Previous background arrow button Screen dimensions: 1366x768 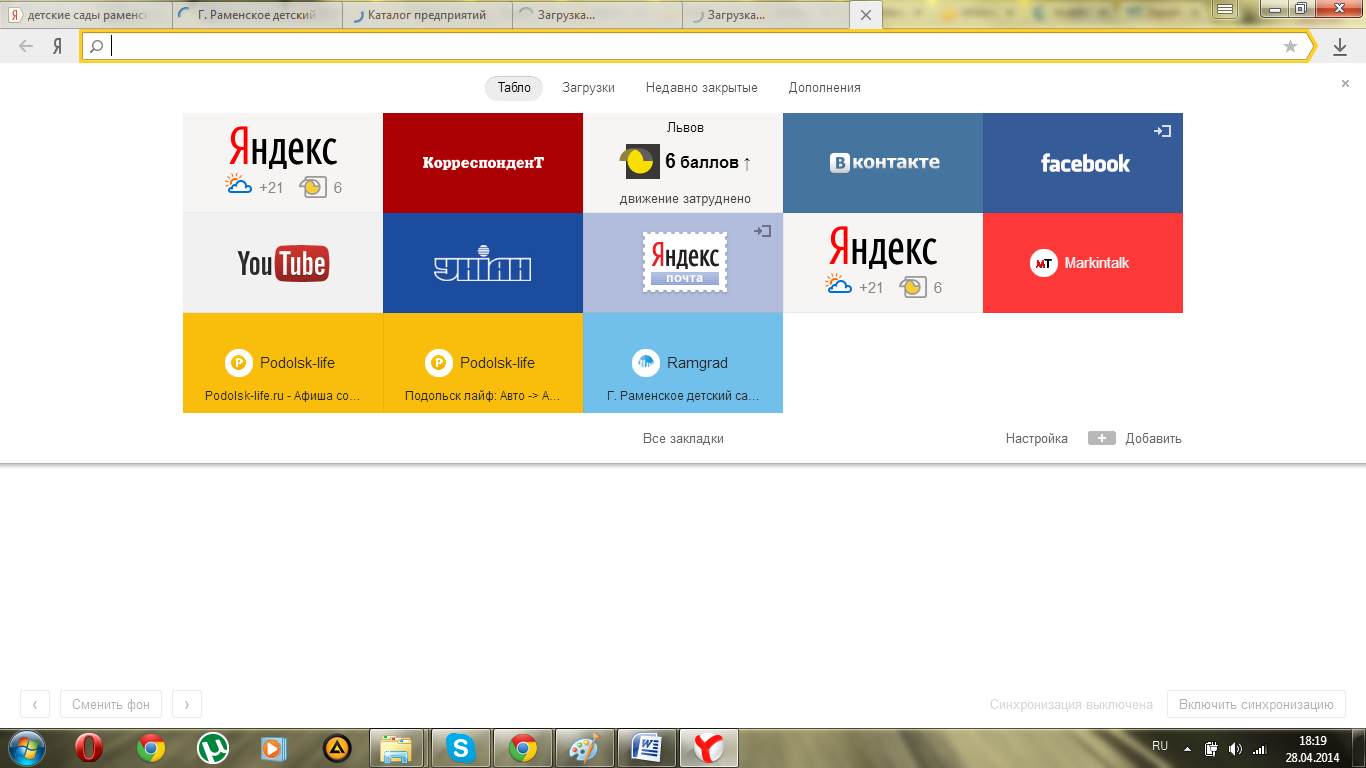coord(35,704)
